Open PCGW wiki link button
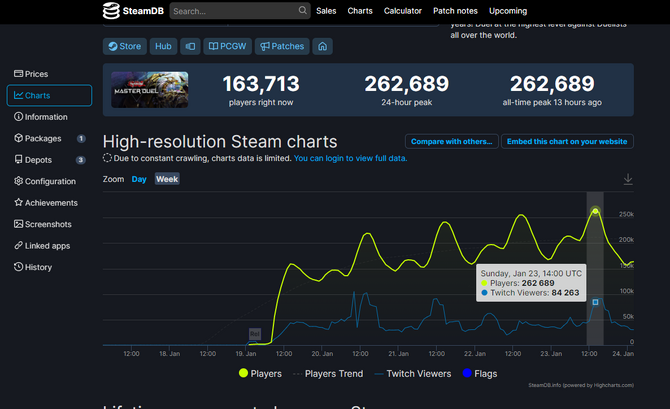 pos(227,46)
